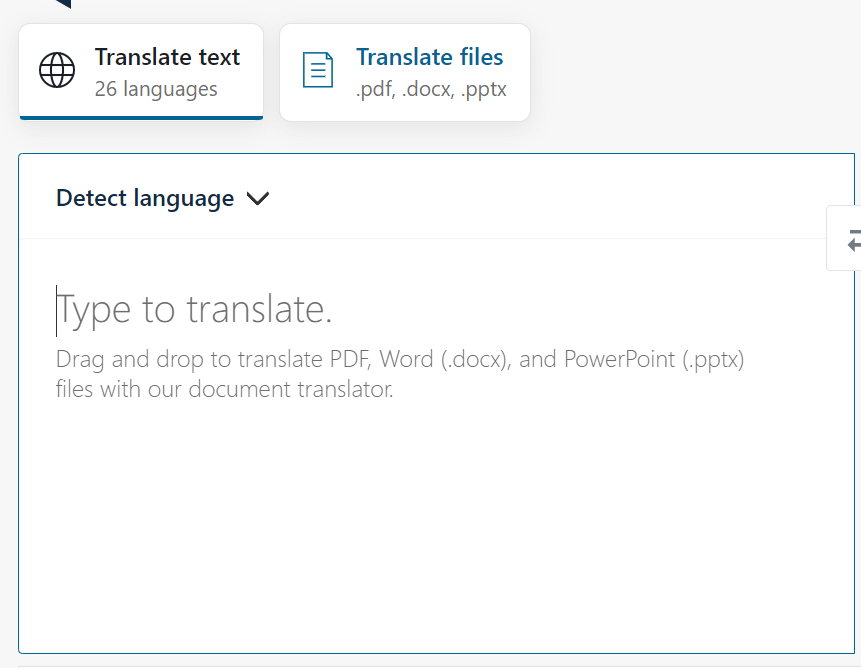
Task: Swap languages using the arrows icon
Action: 850,241
